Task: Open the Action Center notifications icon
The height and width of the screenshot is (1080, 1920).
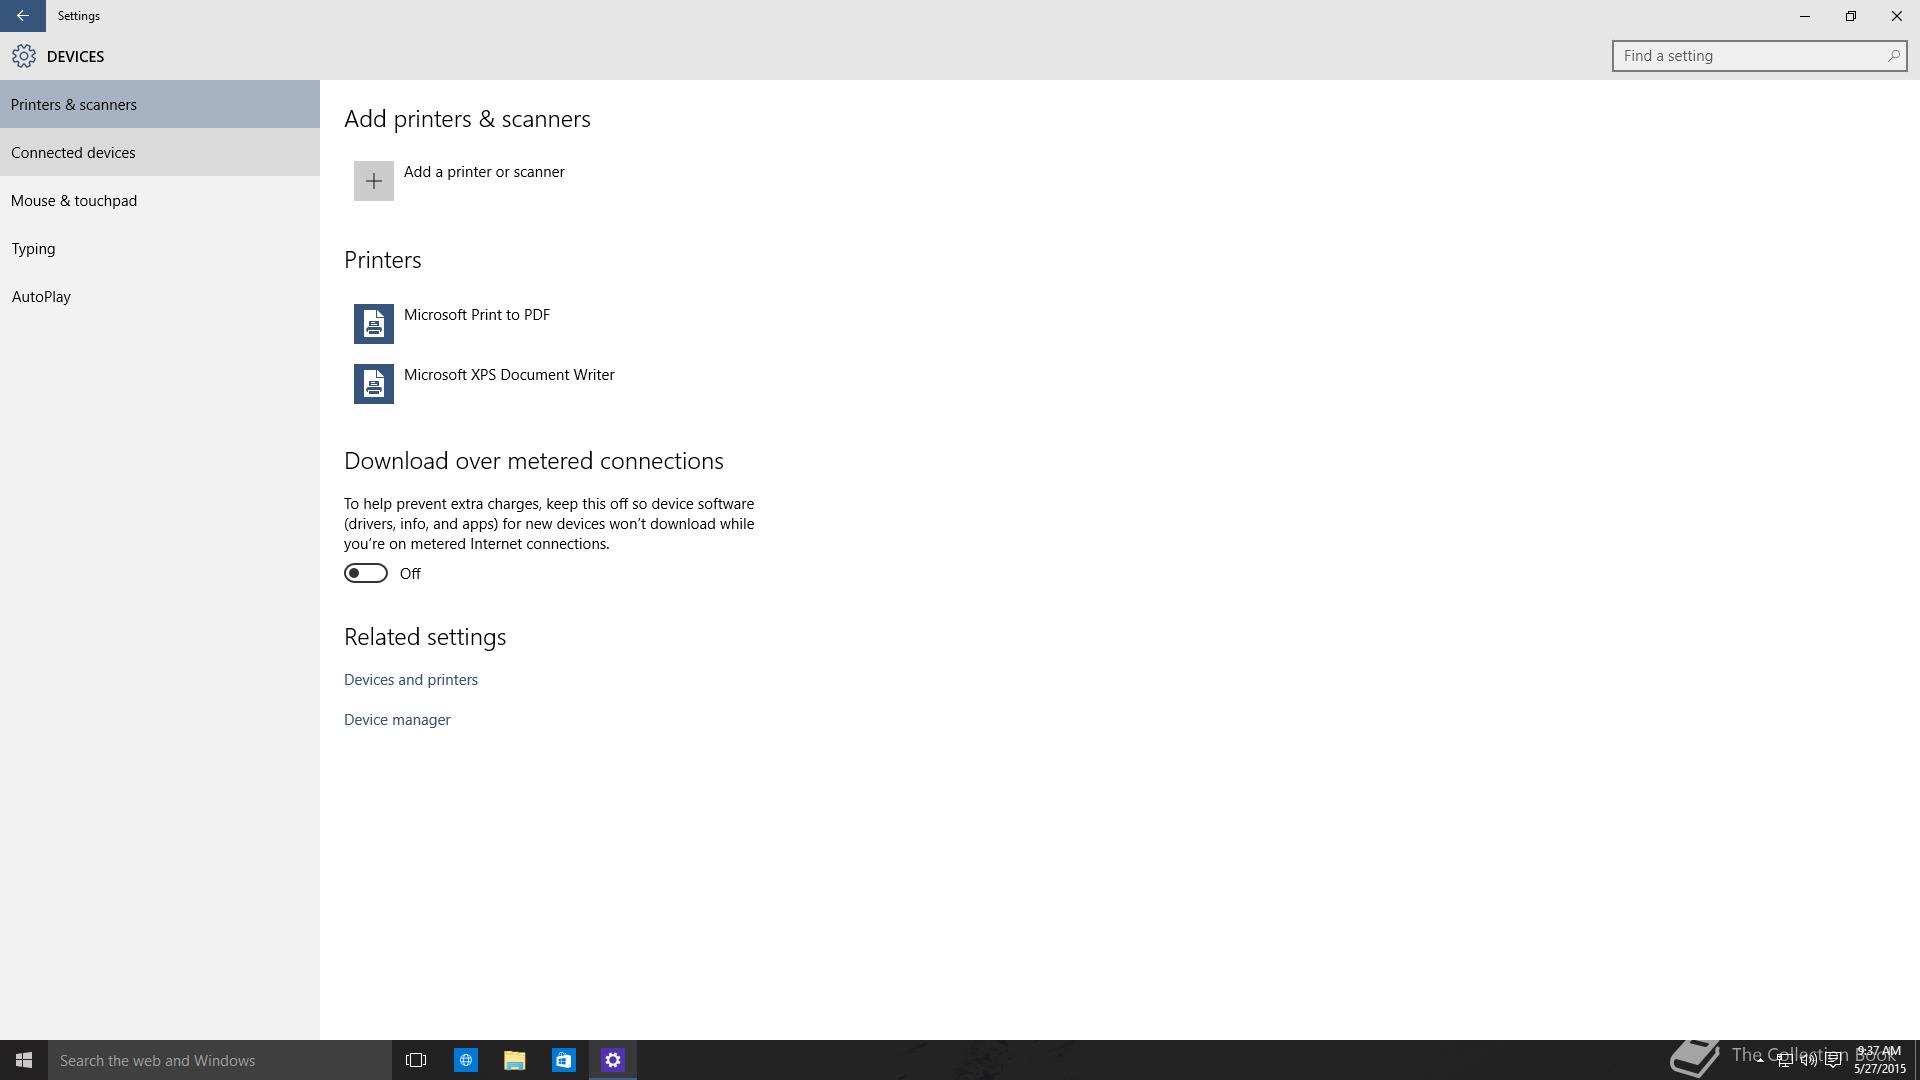Action: (x=1833, y=1060)
